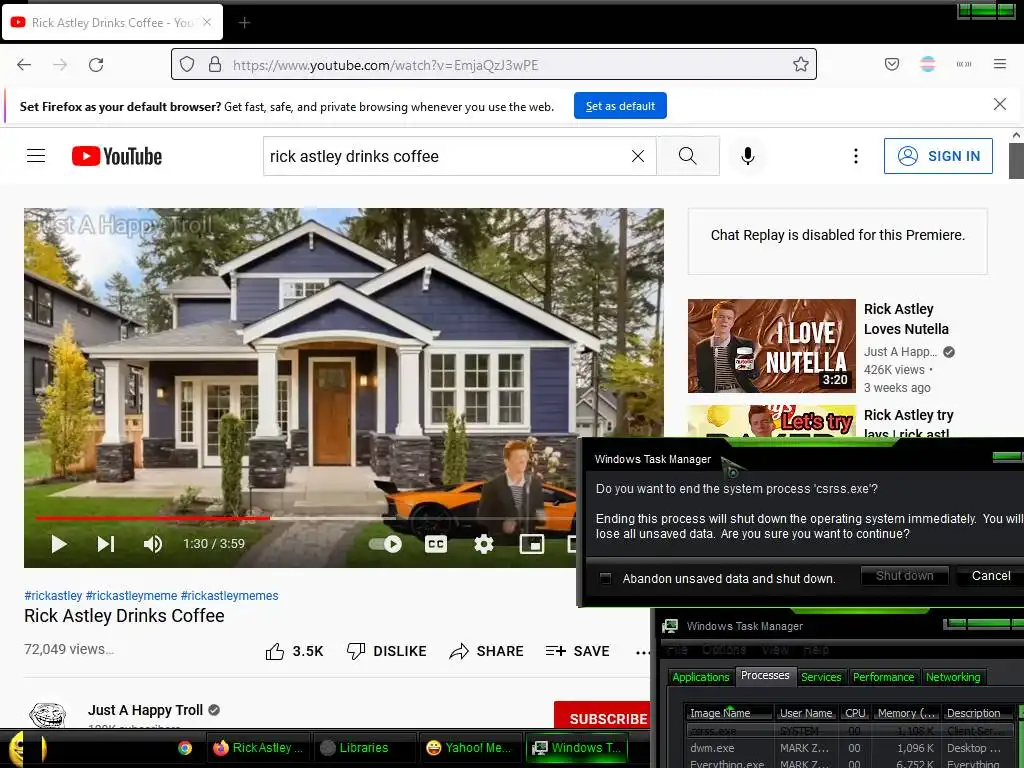Viewport: 1024px width, 768px height.
Task: Start voice search with the microphone icon
Action: 748,156
